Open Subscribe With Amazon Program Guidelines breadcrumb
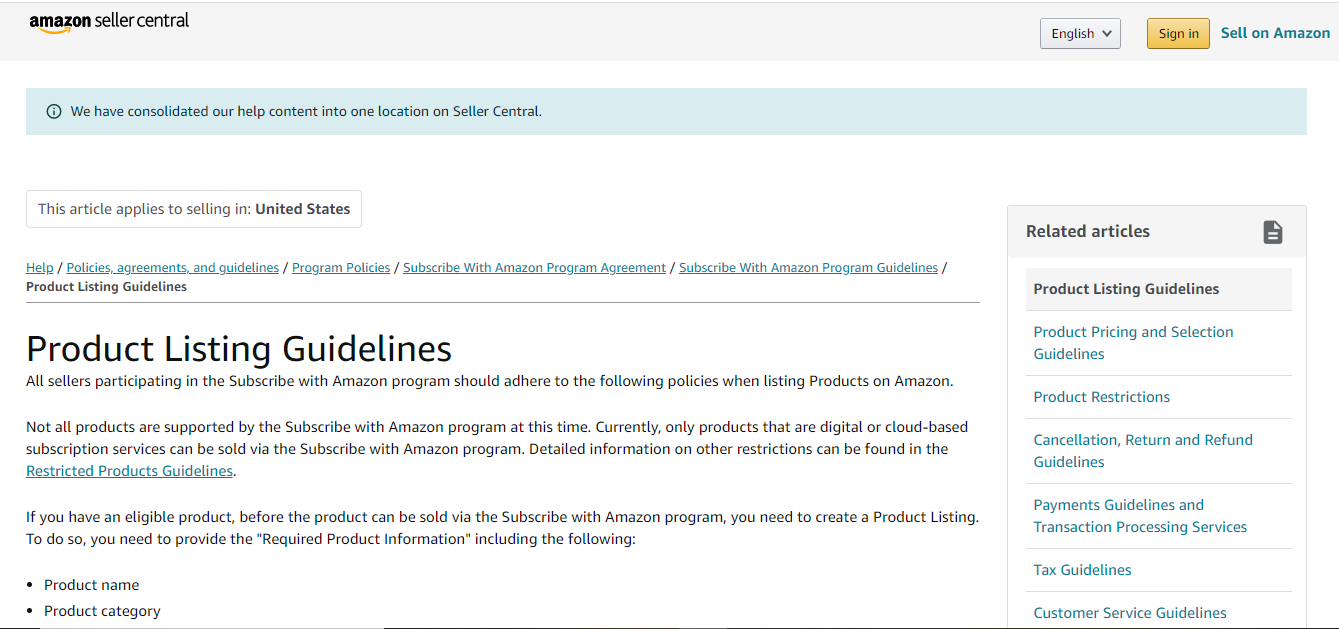 pos(808,267)
